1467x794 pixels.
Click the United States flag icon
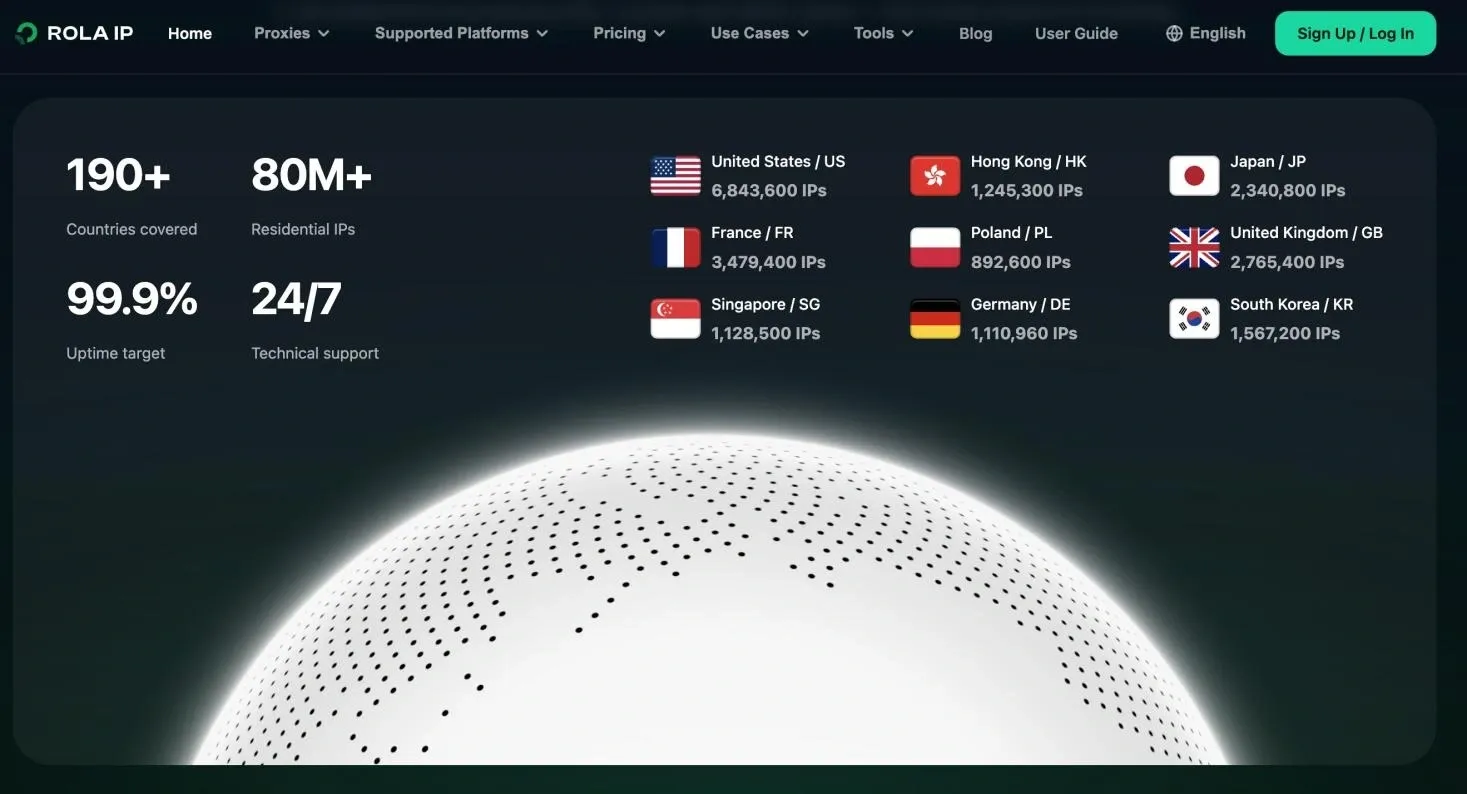click(x=676, y=176)
